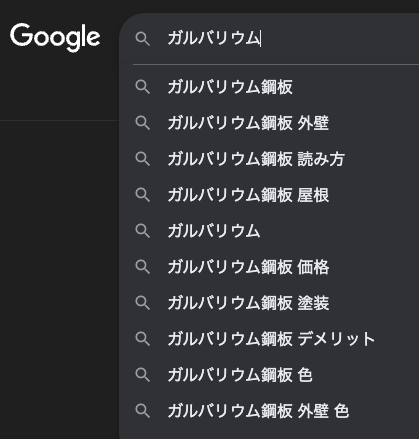The height and width of the screenshot is (439, 419).
Task: Select suggestion ガルバリウム鋼板 価格
Action: coord(269,267)
